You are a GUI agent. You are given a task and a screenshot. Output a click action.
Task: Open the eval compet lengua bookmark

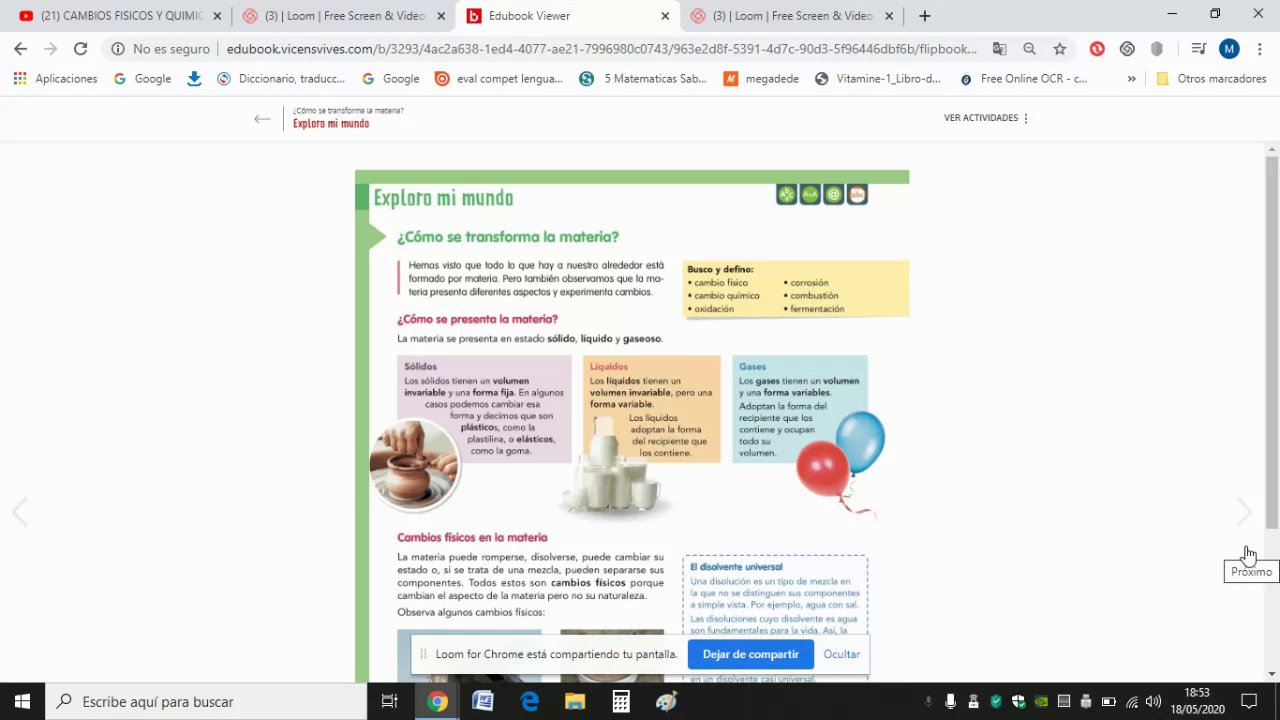pyautogui.click(x=499, y=78)
